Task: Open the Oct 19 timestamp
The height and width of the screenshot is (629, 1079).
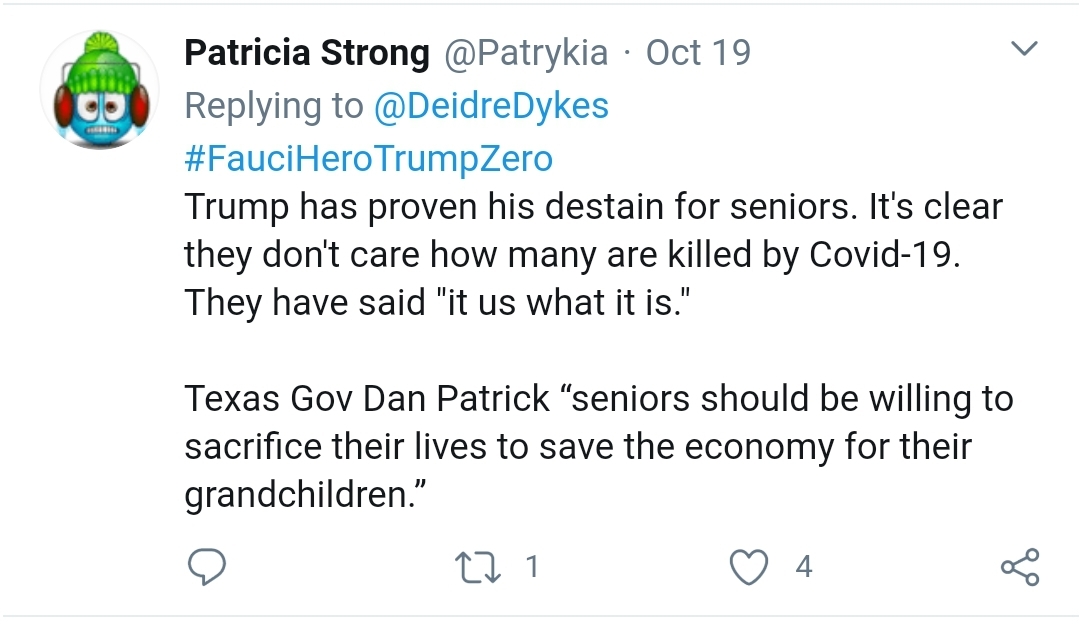Action: coord(698,53)
